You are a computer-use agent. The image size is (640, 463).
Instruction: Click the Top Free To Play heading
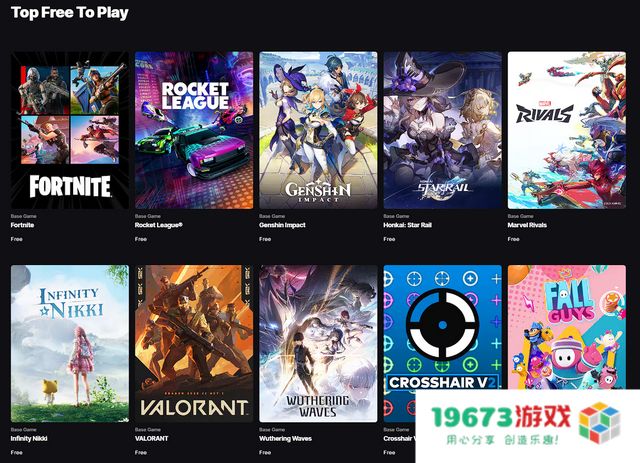point(70,13)
